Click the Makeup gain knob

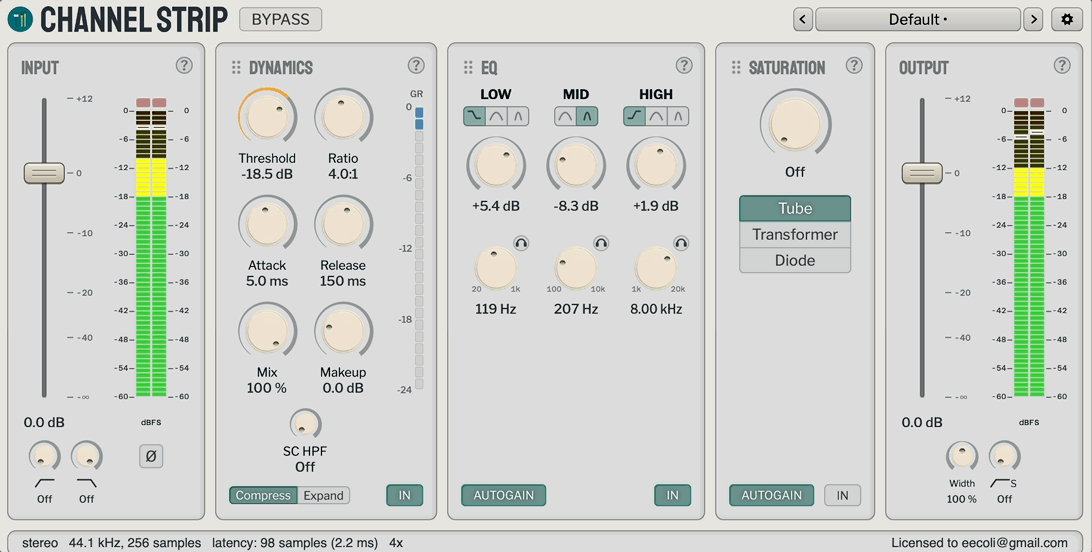pyautogui.click(x=343, y=331)
